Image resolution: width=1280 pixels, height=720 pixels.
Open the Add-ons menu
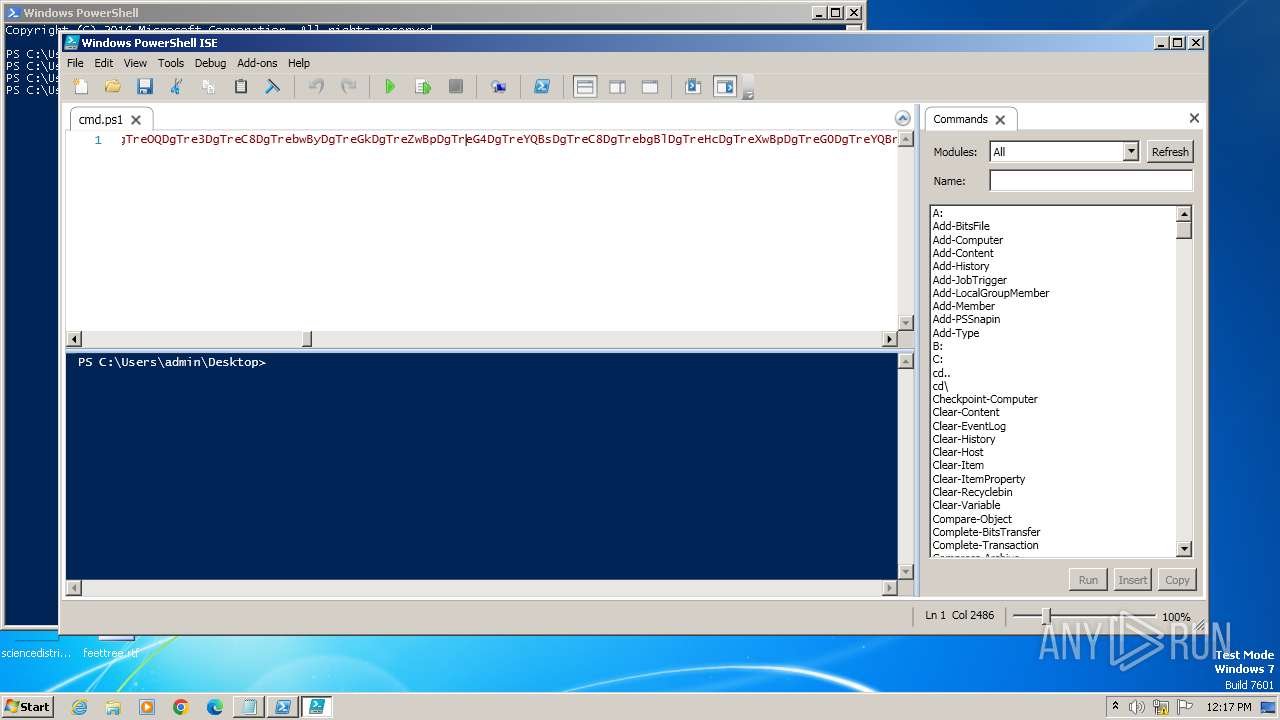click(257, 63)
